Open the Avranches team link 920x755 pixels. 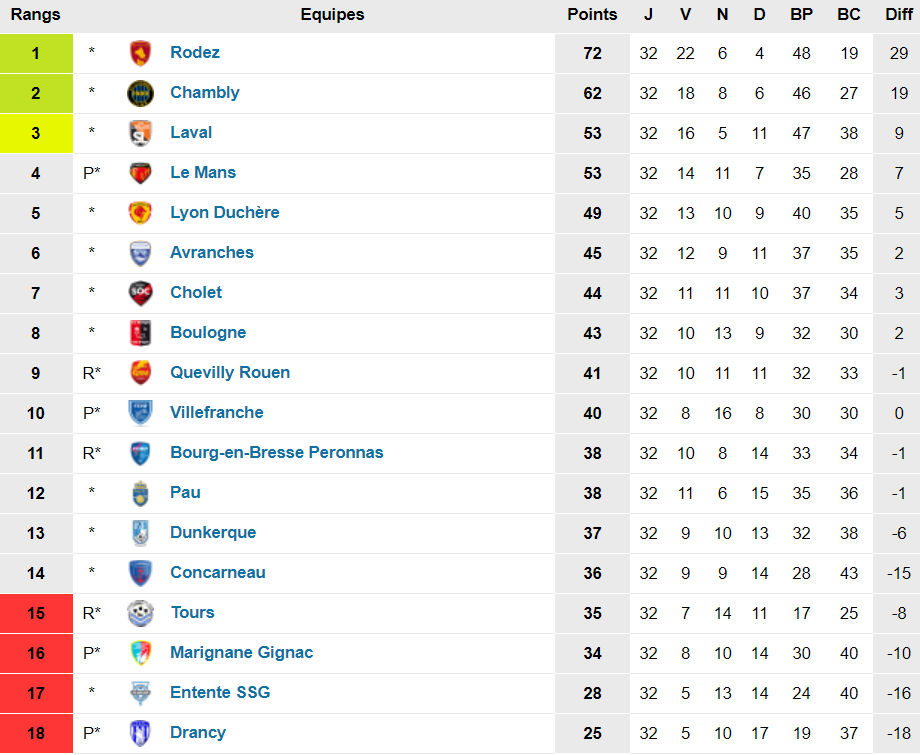click(x=212, y=253)
